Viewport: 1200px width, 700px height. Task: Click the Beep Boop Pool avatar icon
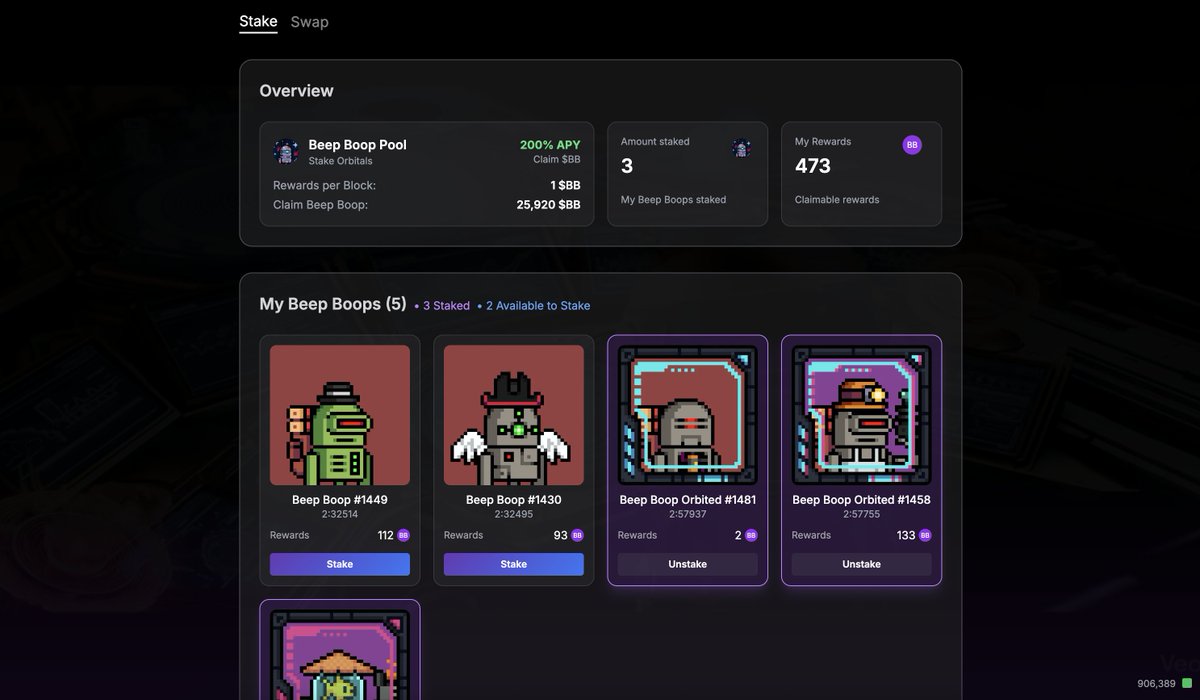pos(286,152)
